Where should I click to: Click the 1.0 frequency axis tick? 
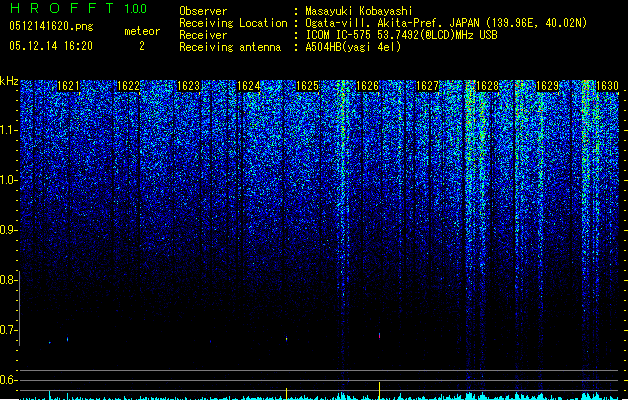click(x=9, y=180)
